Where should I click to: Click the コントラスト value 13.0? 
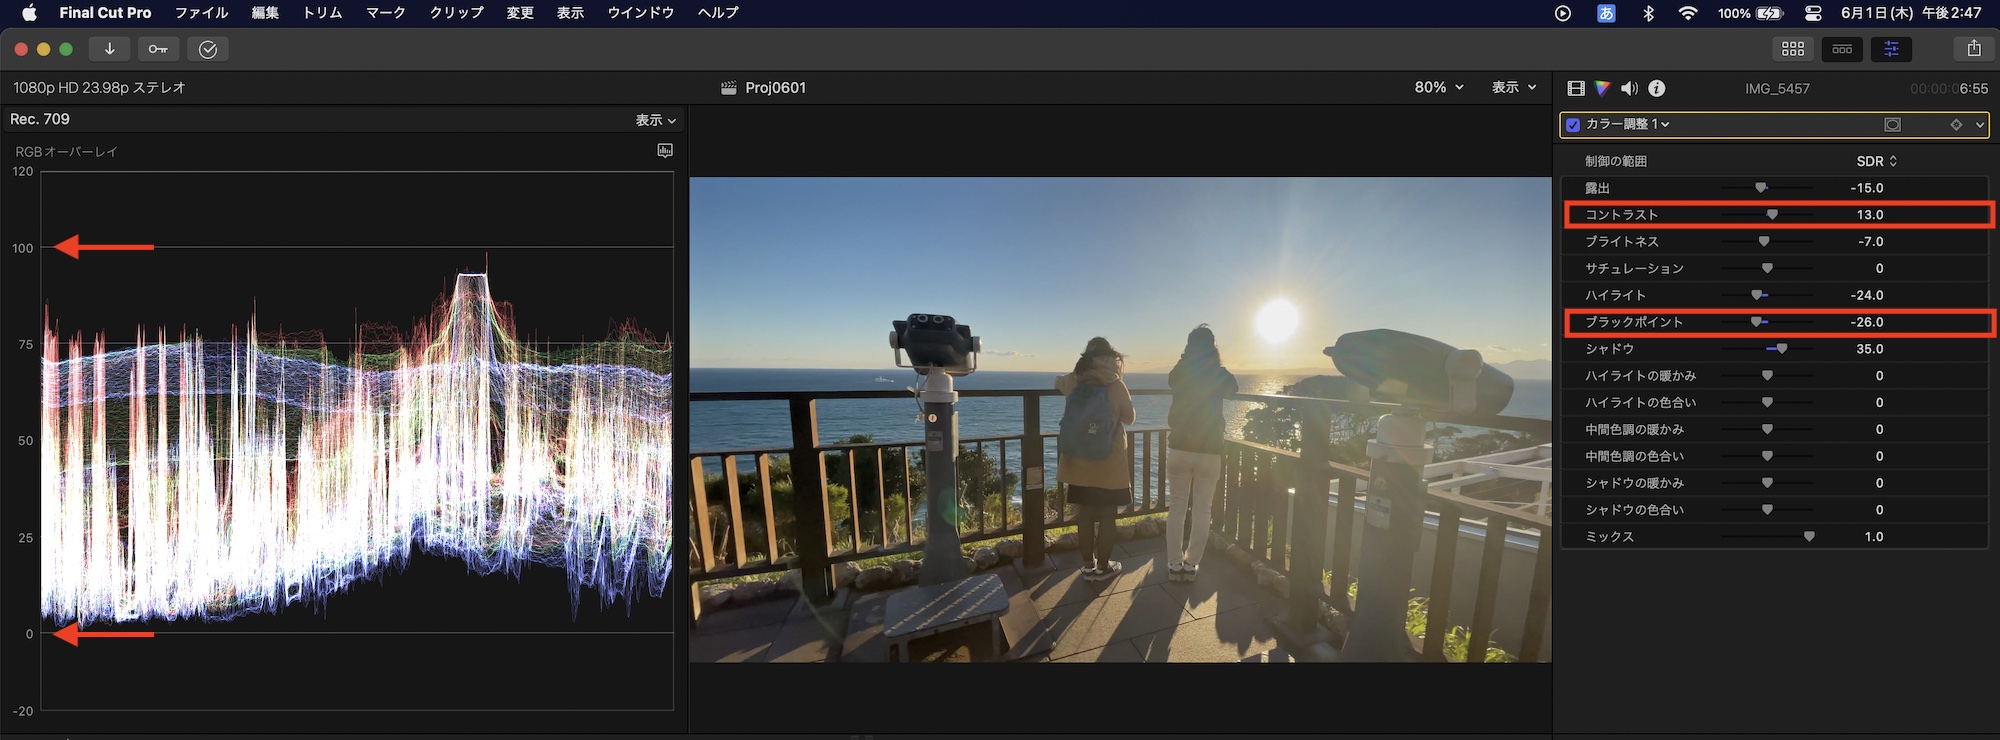tap(1870, 215)
